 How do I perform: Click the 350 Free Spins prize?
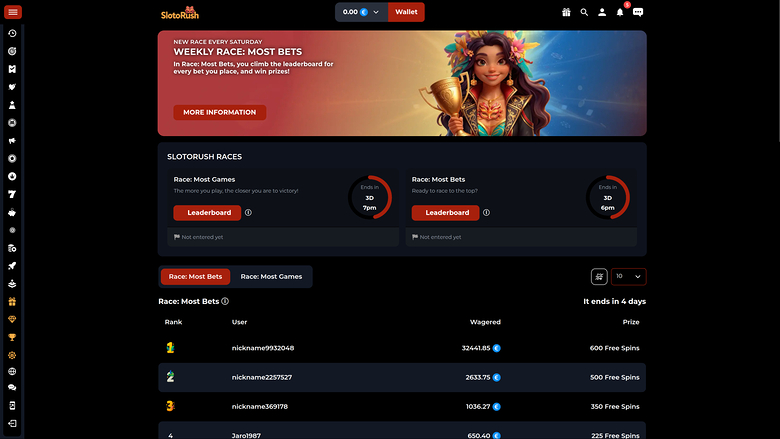(x=615, y=406)
